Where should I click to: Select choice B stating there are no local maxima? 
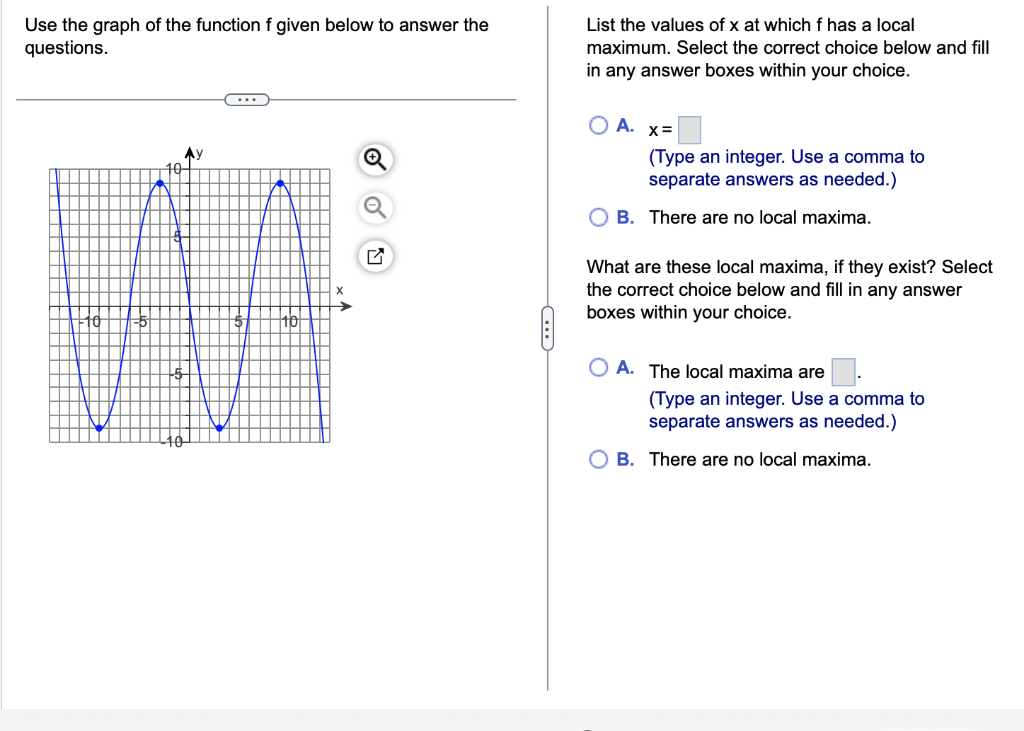tap(599, 217)
